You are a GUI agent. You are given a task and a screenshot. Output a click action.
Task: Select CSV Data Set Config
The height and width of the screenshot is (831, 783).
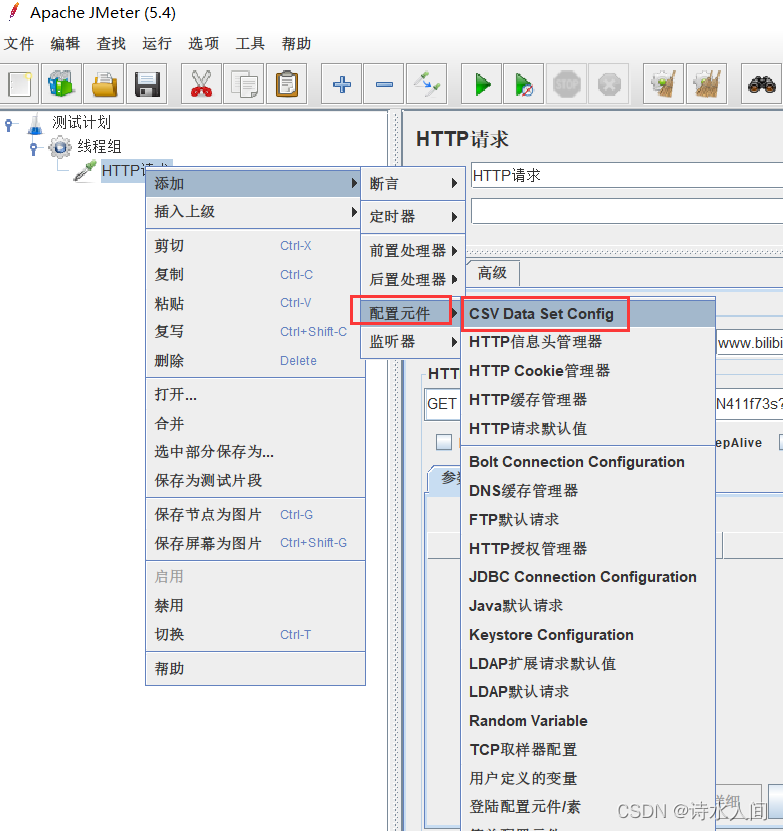click(588, 314)
